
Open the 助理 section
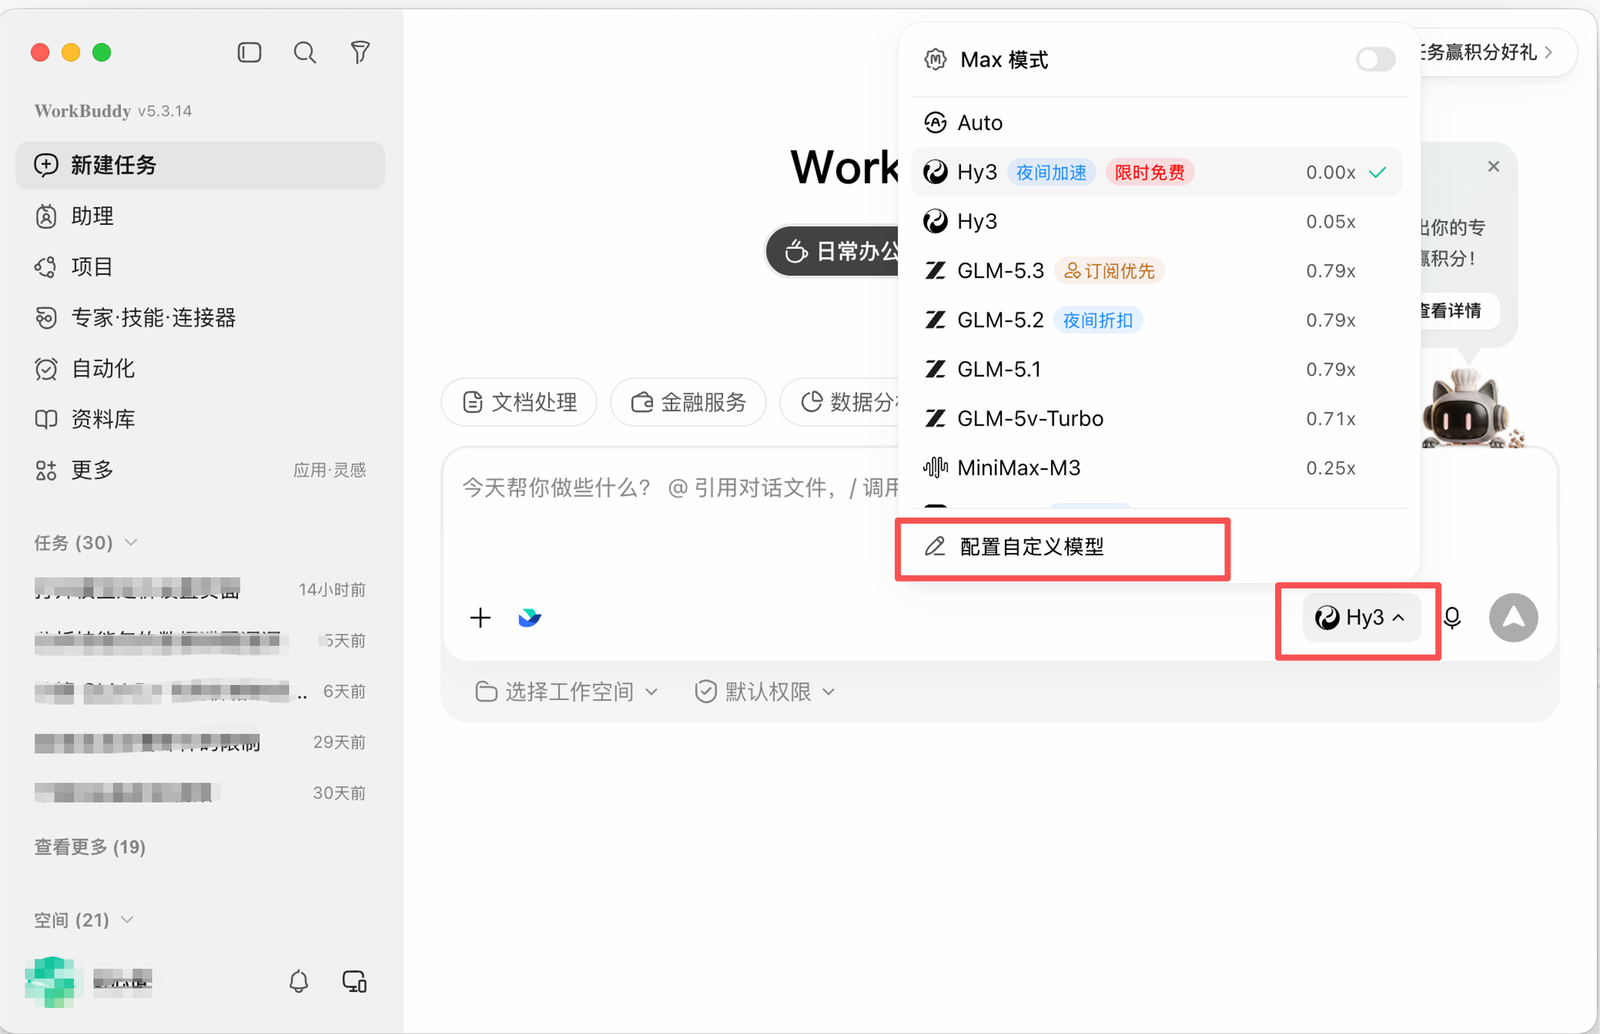200,216
